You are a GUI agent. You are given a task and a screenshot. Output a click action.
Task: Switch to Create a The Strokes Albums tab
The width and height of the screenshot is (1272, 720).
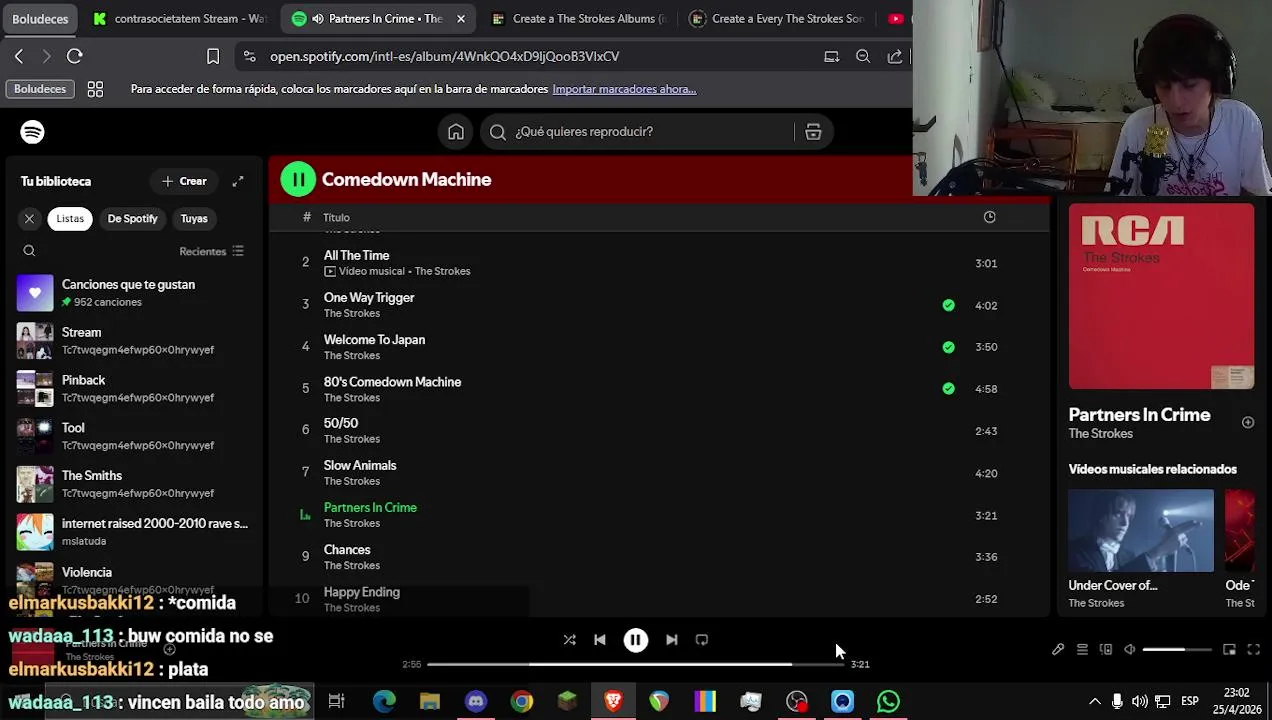[x=580, y=18]
